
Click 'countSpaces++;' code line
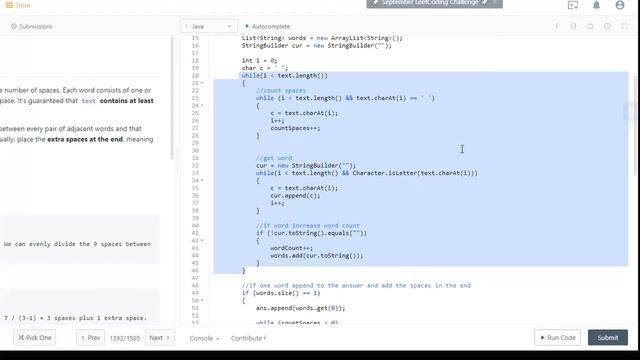[x=295, y=128]
